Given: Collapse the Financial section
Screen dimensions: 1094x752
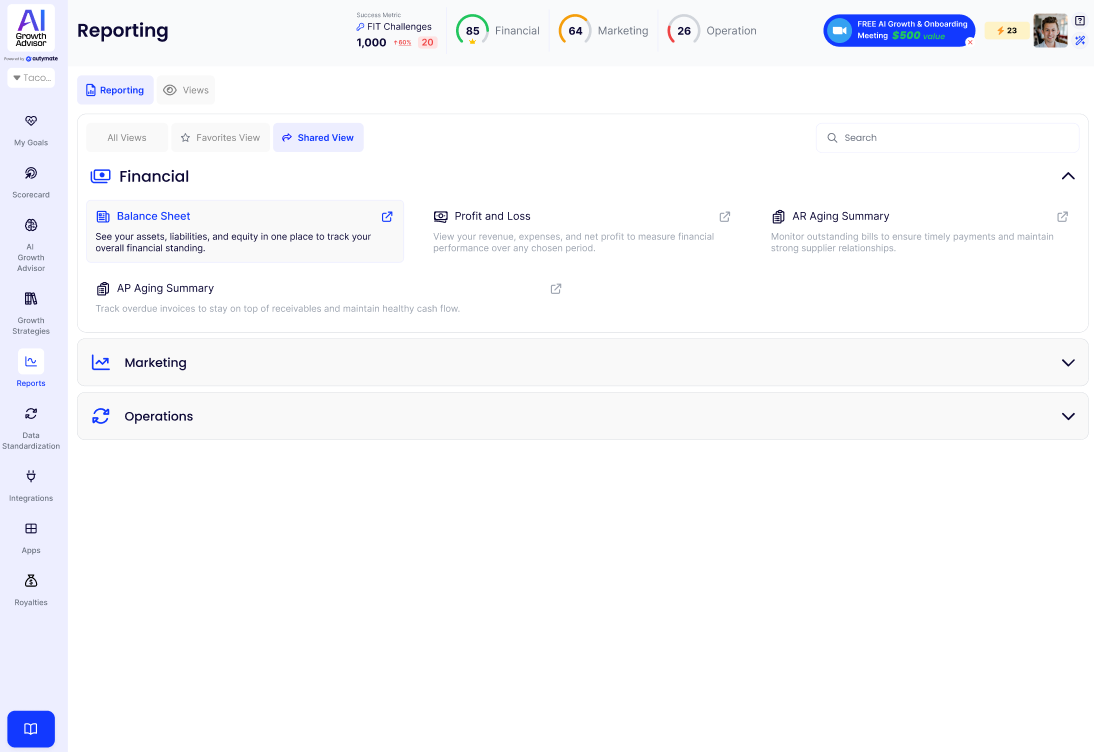Looking at the screenshot, I should pos(1068,176).
